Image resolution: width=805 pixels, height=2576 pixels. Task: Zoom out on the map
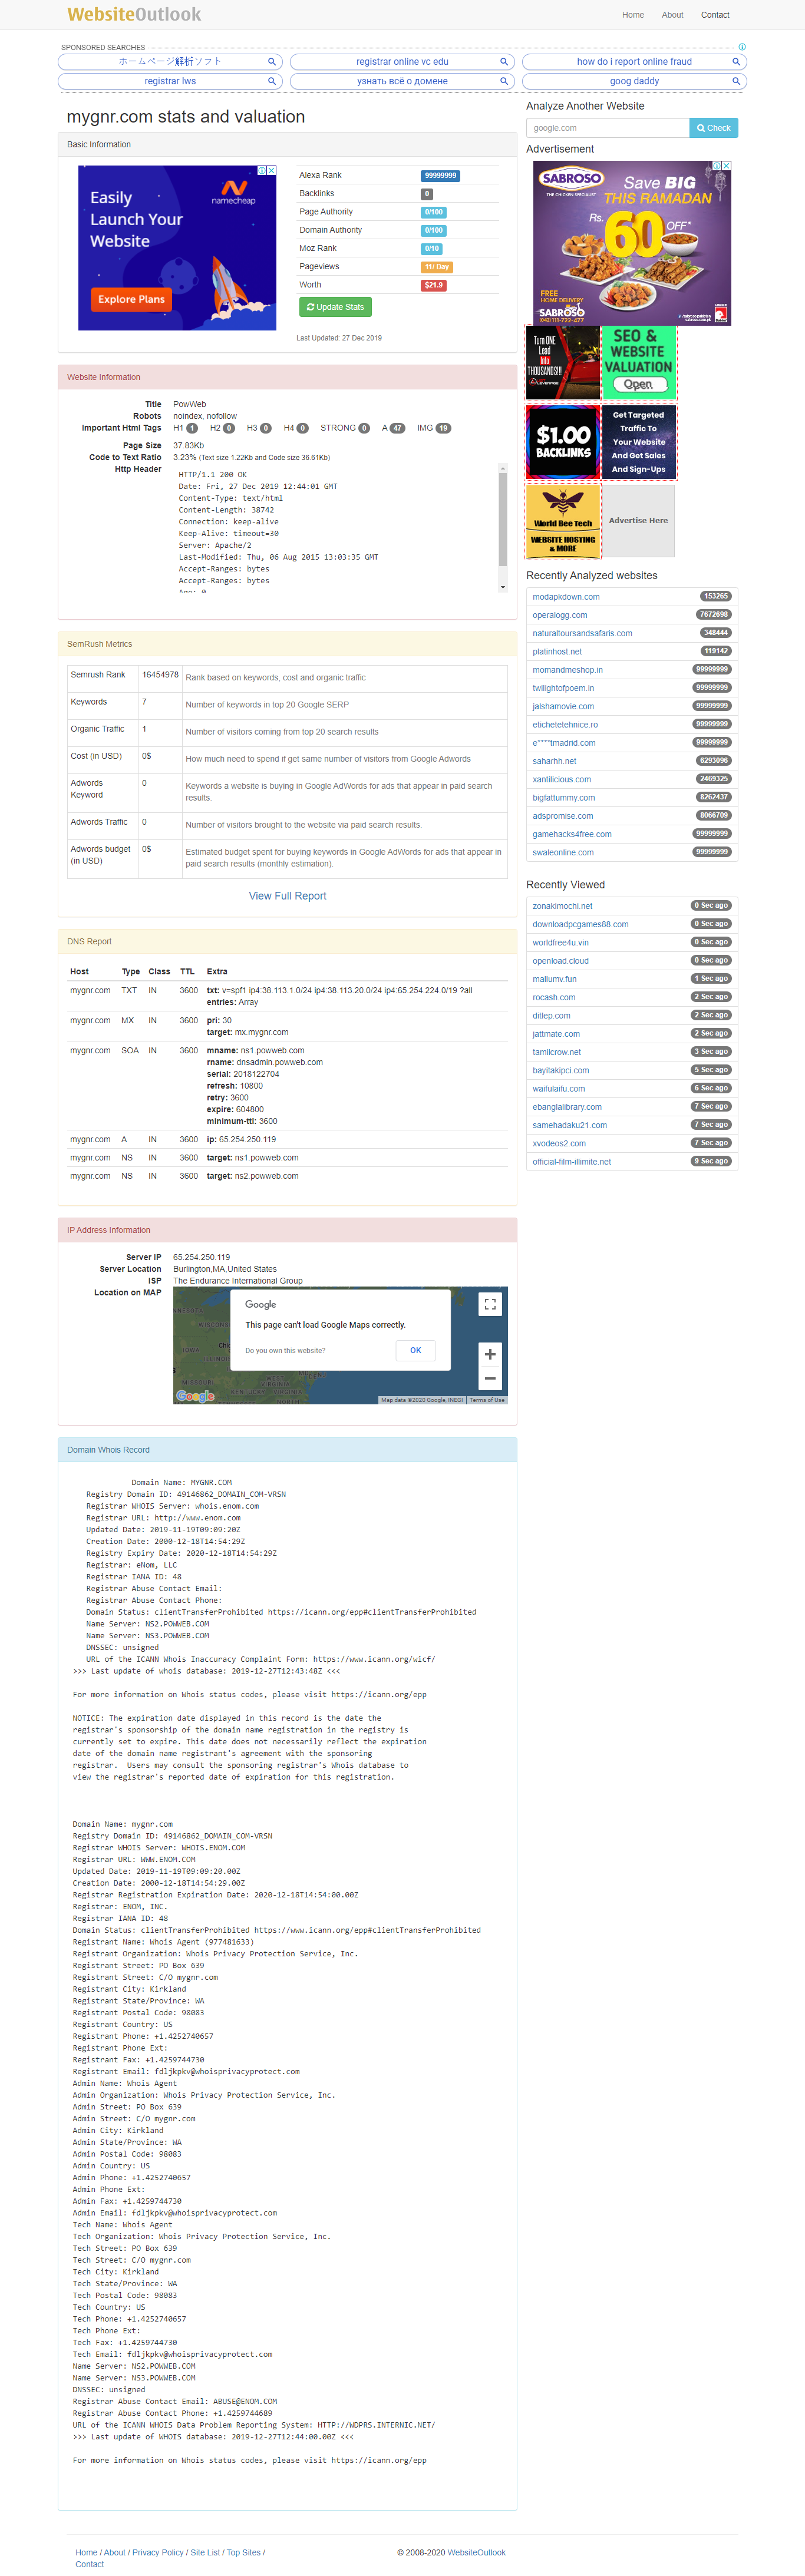pos(490,1378)
